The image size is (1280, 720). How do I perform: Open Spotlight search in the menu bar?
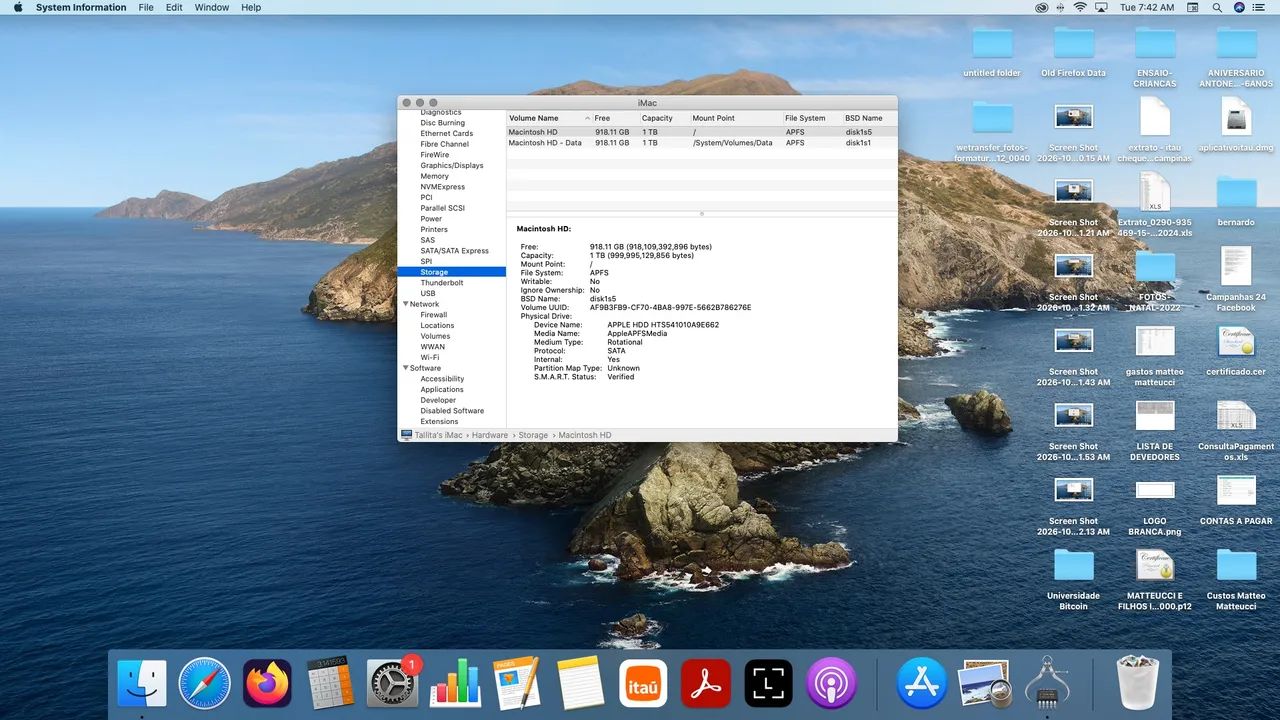coord(1217,7)
